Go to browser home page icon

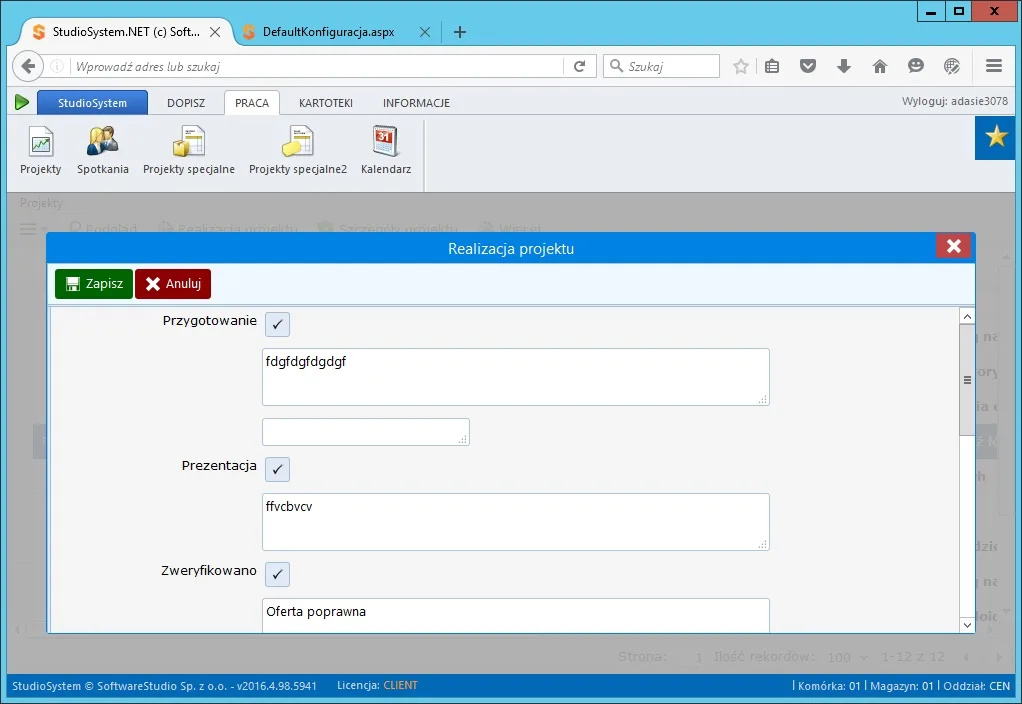tap(880, 66)
